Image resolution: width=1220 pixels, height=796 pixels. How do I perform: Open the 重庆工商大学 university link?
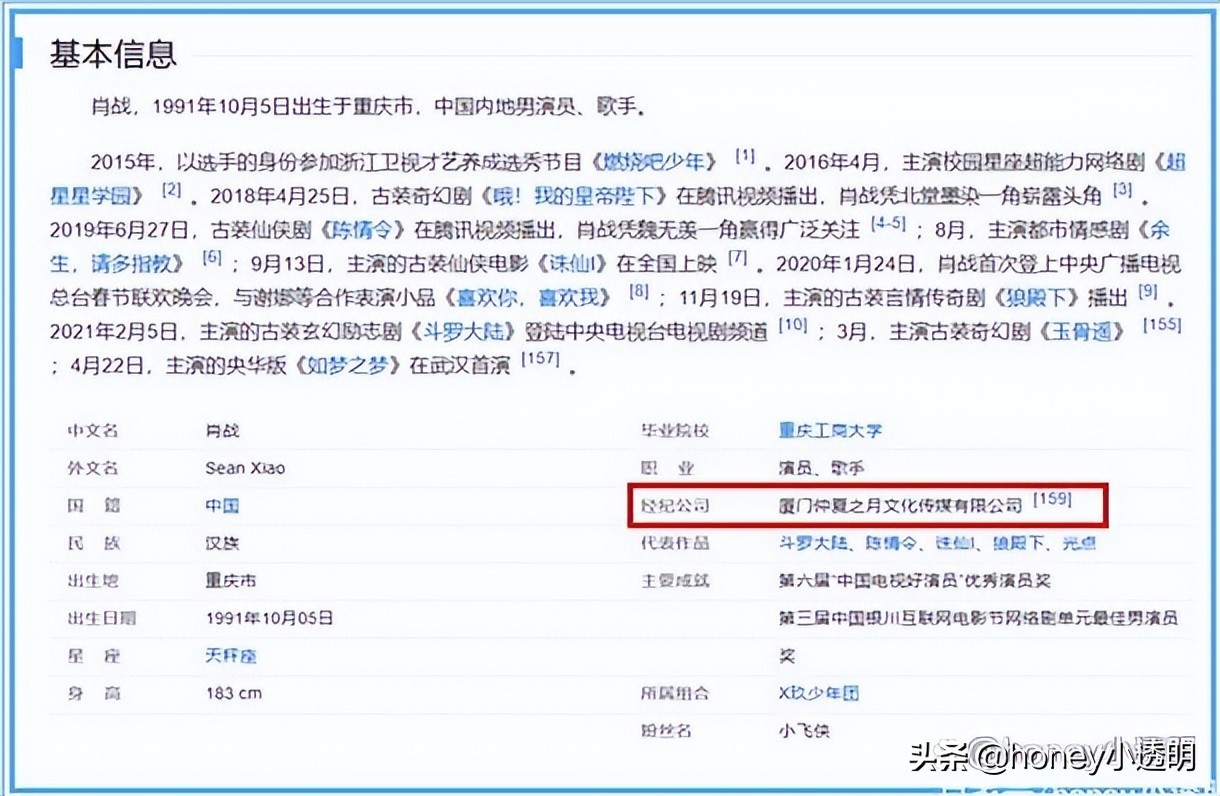point(830,431)
